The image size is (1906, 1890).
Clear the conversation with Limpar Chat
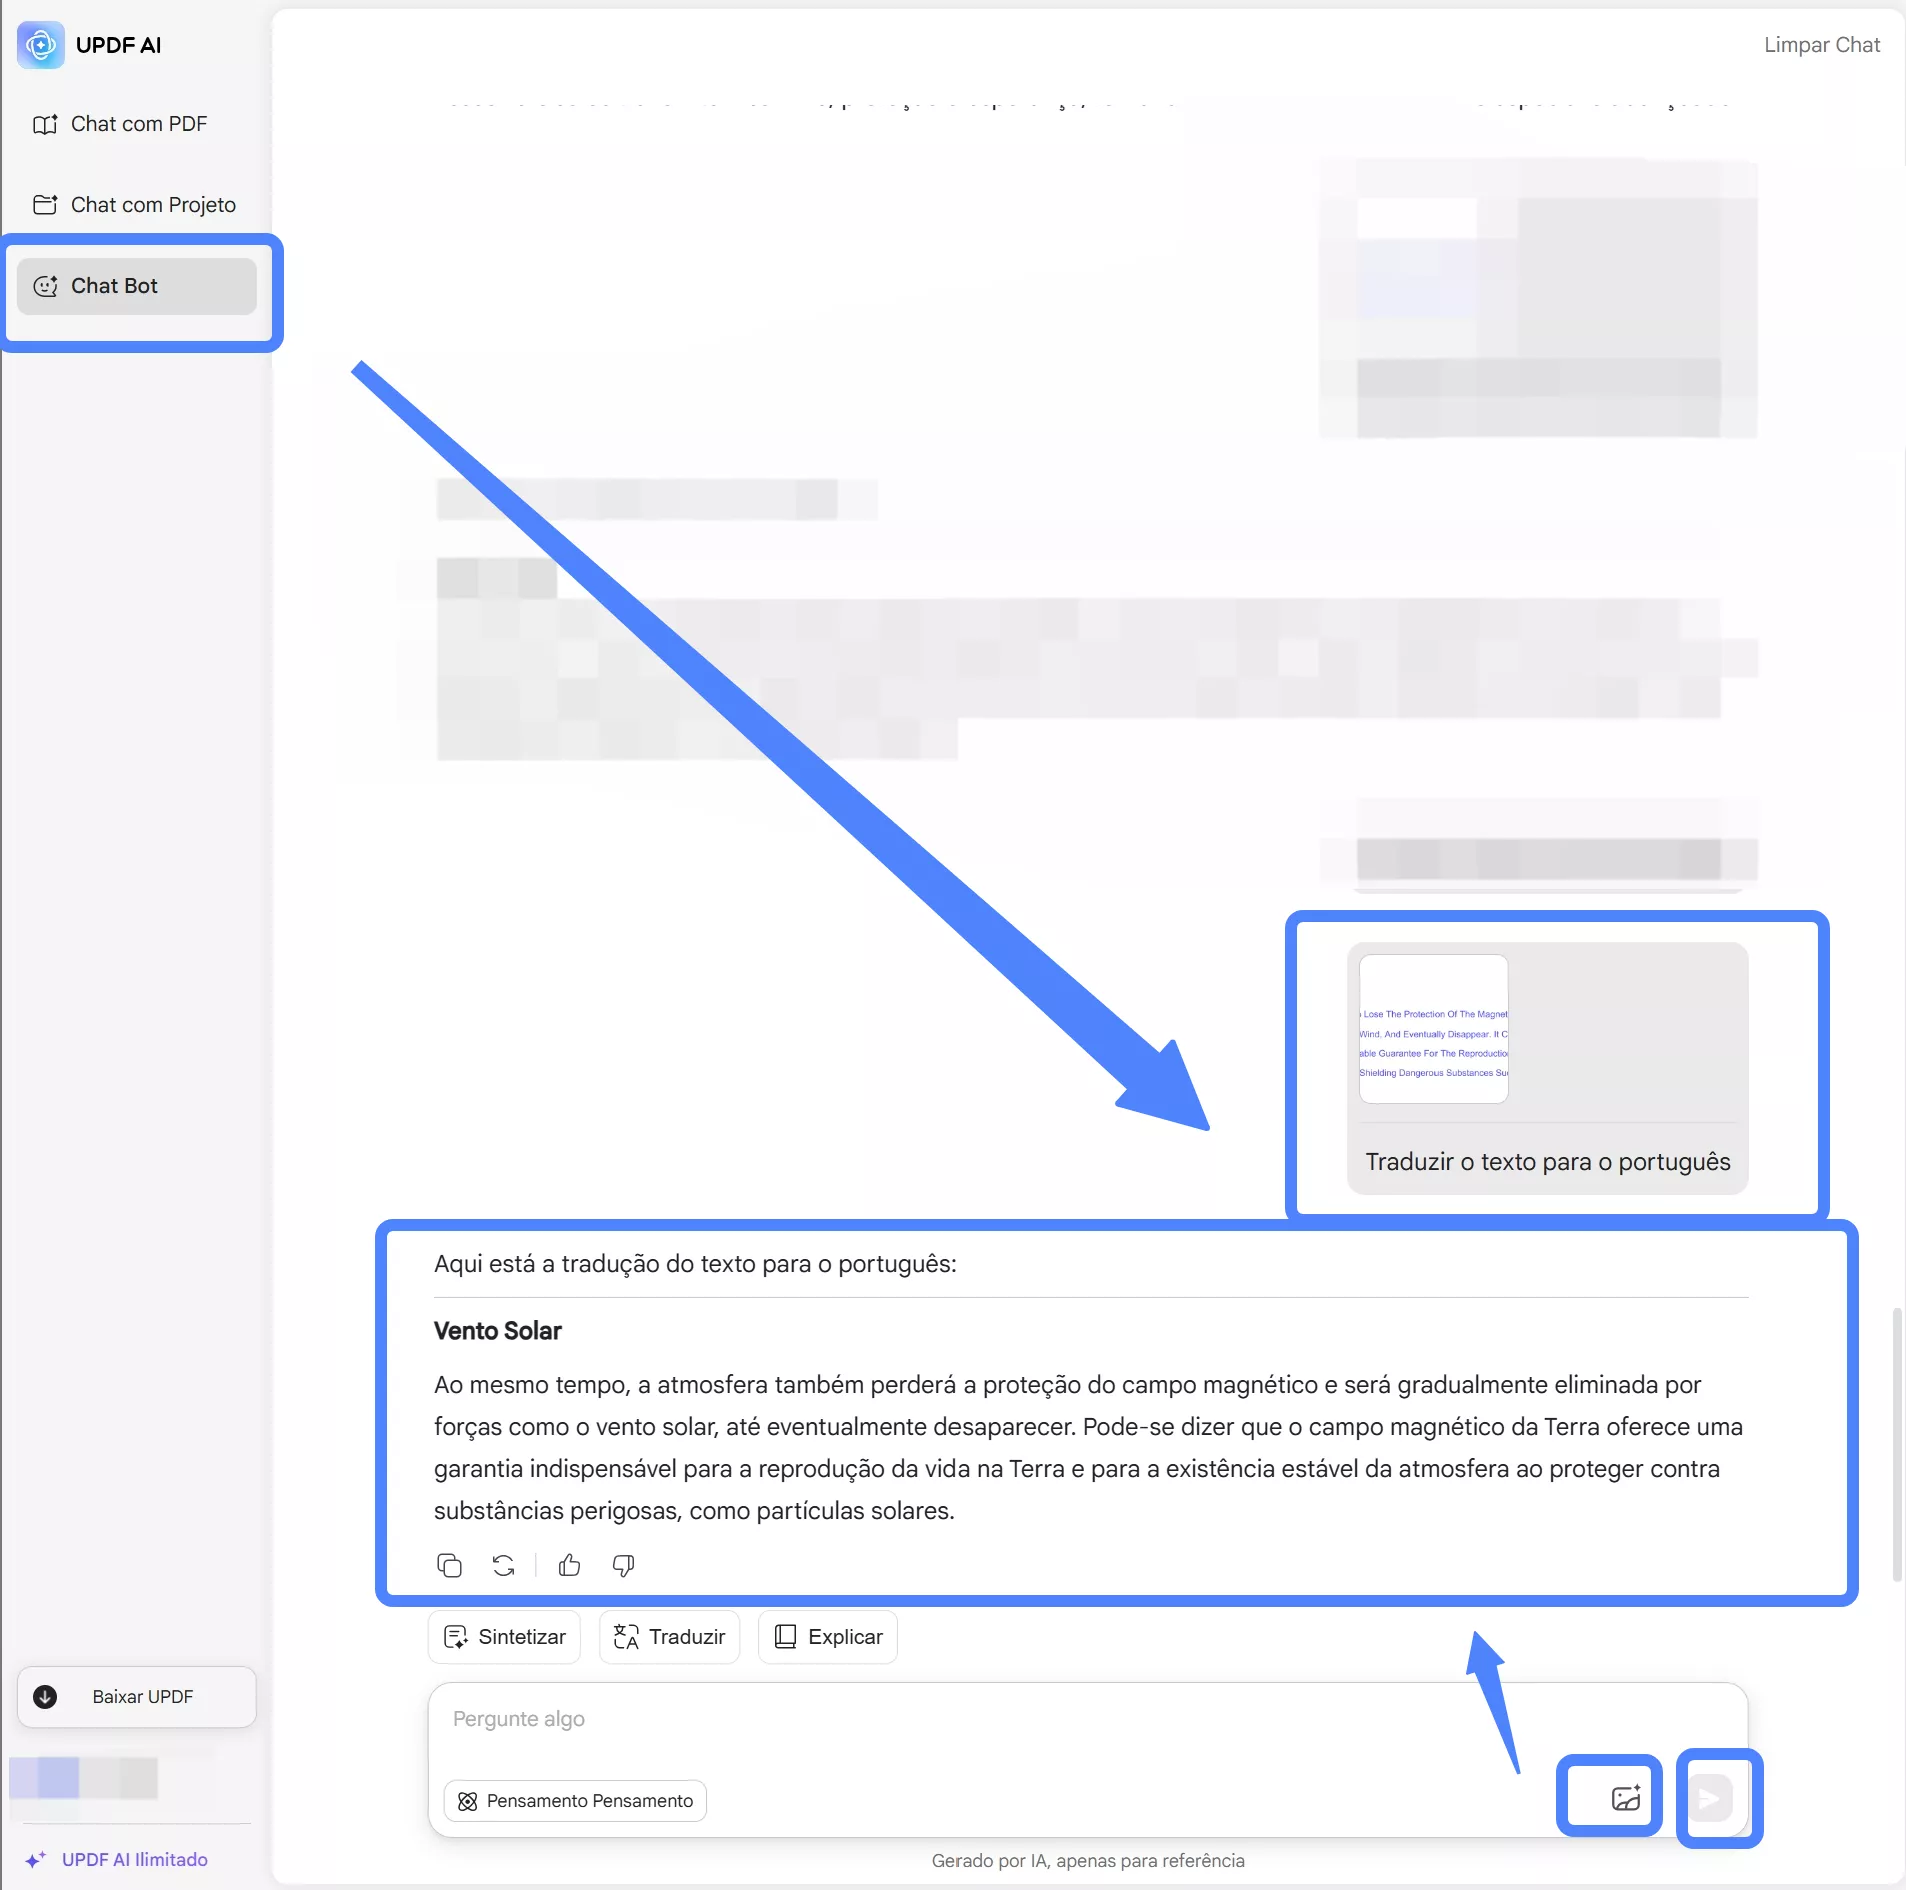pos(1822,44)
